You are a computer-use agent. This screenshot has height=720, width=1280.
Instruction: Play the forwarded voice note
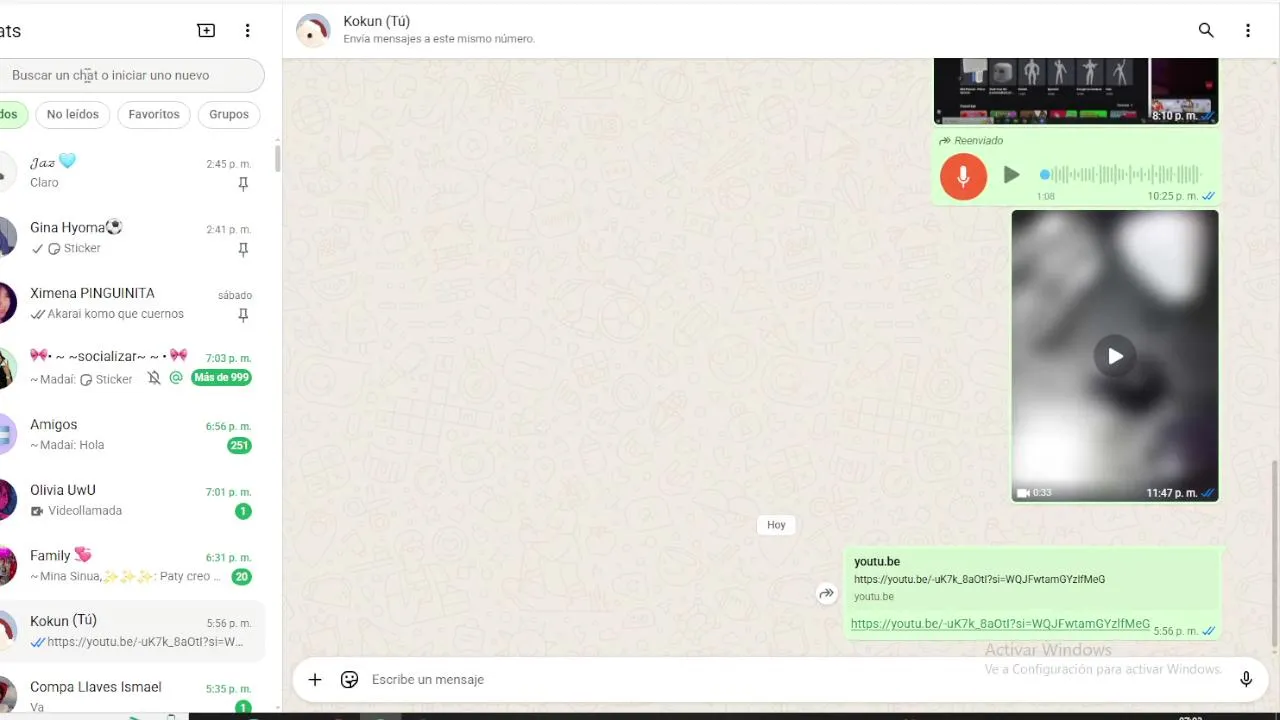click(x=1011, y=175)
